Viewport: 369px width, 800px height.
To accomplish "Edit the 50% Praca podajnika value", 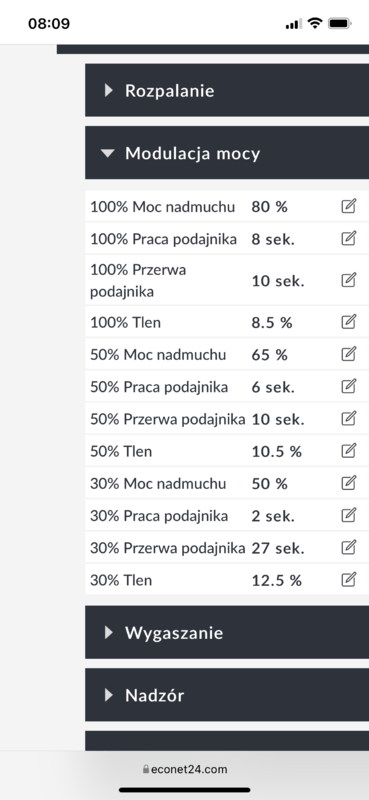I will click(x=349, y=386).
